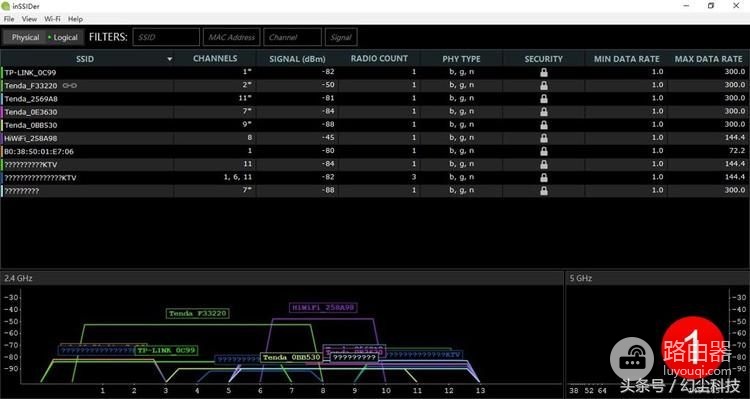Screen dimensions: 750x399
Task: Click the inSSIDer app icon in title bar
Action: pyautogui.click(x=5, y=6)
